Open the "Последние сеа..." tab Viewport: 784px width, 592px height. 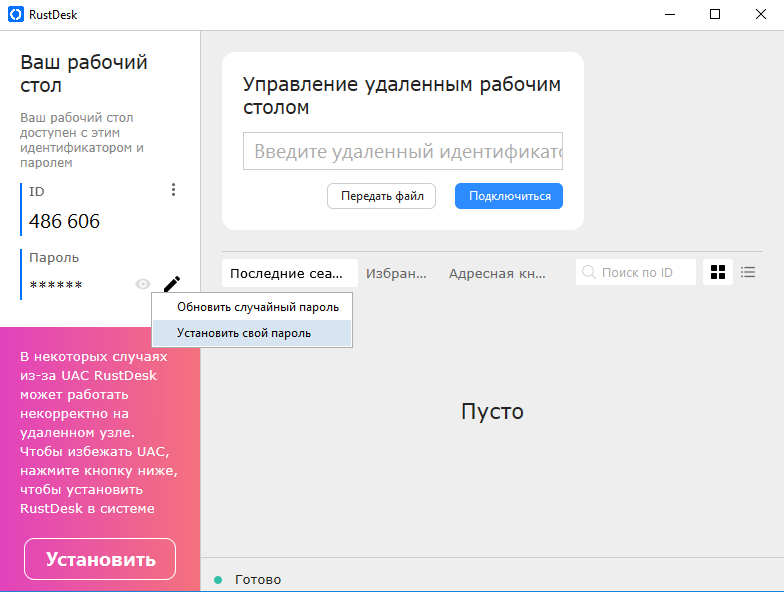click(x=290, y=273)
